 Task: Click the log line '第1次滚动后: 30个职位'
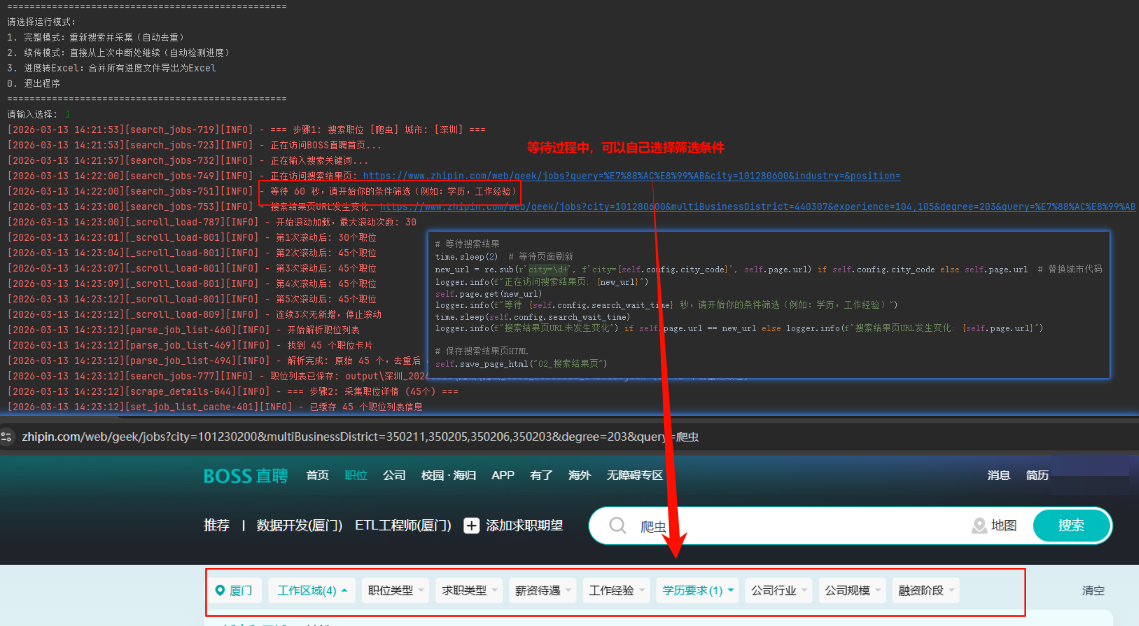click(x=192, y=237)
